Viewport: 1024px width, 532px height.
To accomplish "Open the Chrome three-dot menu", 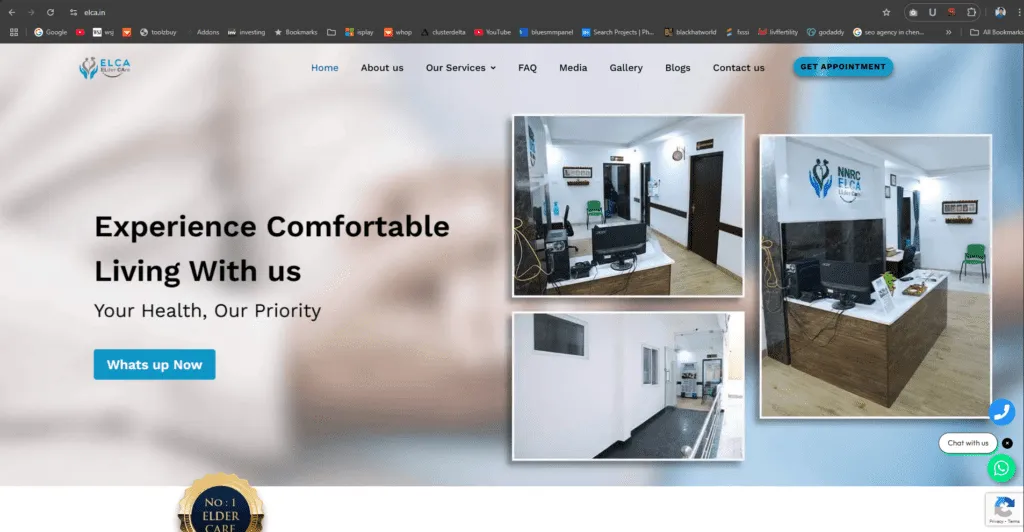I will coord(1019,12).
